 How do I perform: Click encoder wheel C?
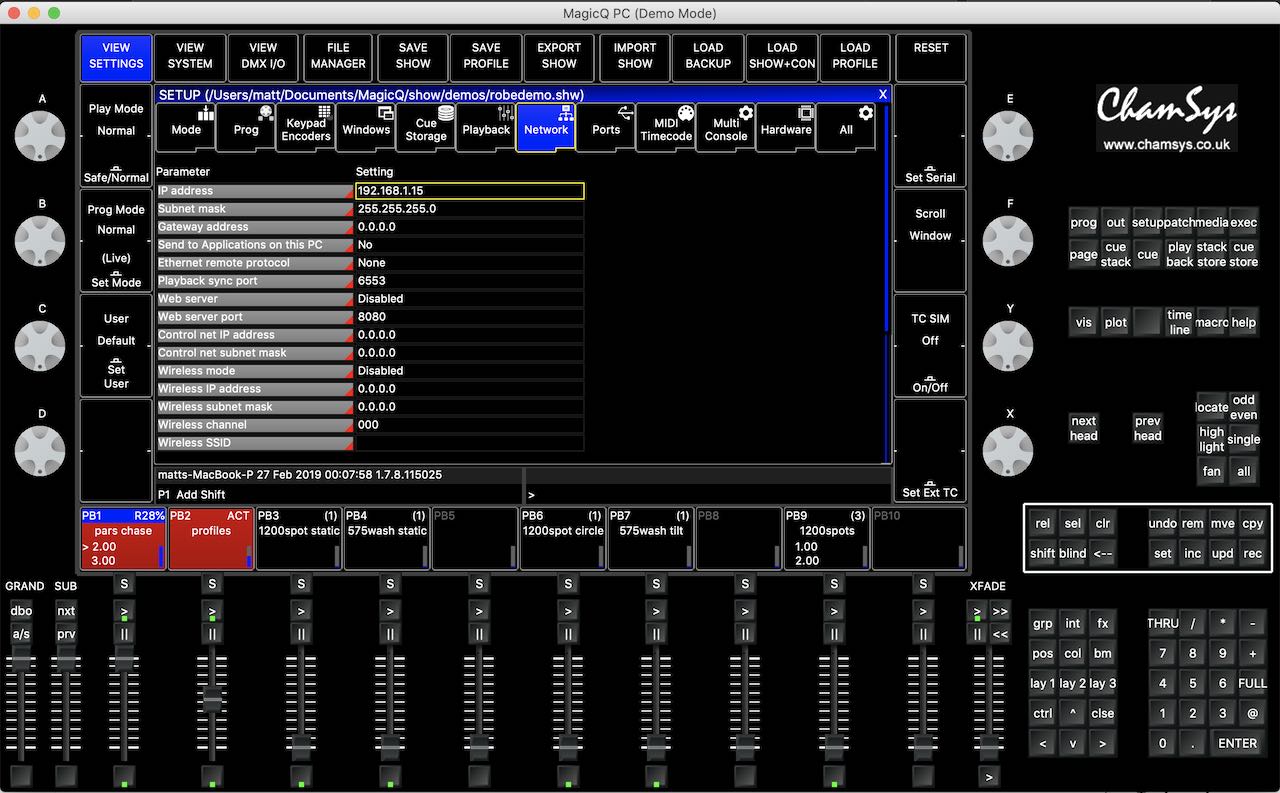tap(40, 346)
